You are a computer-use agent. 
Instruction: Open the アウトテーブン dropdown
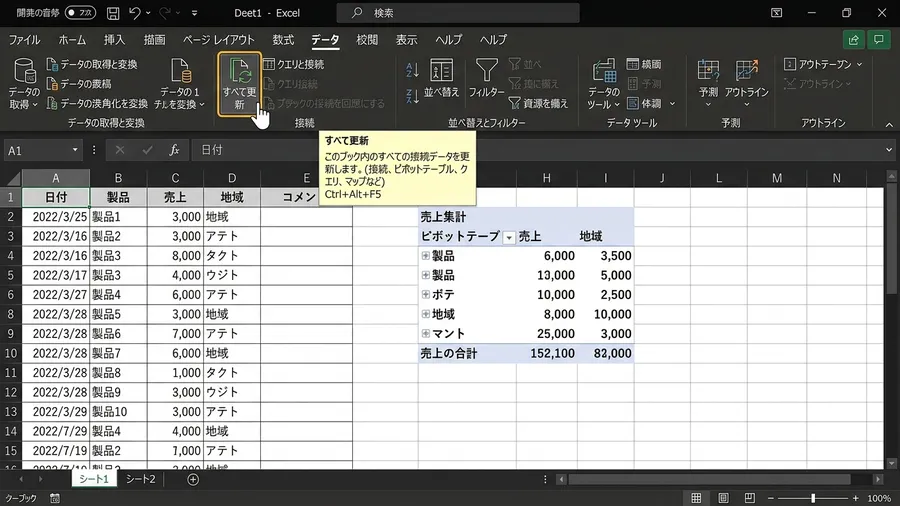[x=823, y=64]
